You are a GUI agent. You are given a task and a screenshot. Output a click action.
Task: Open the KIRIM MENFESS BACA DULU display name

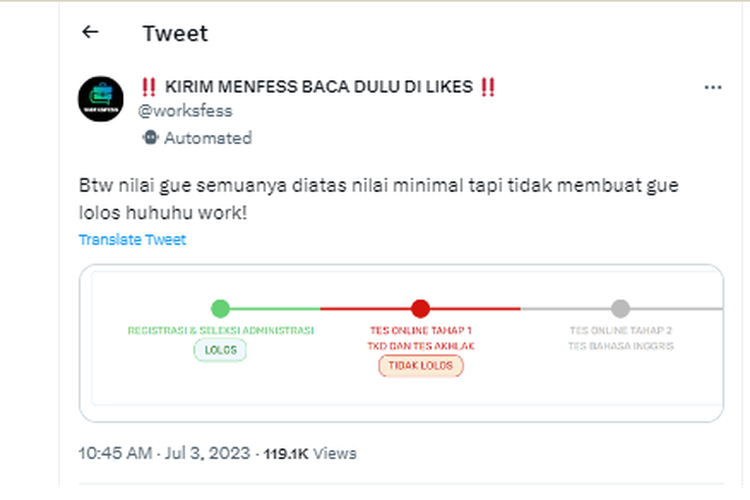pos(319,87)
